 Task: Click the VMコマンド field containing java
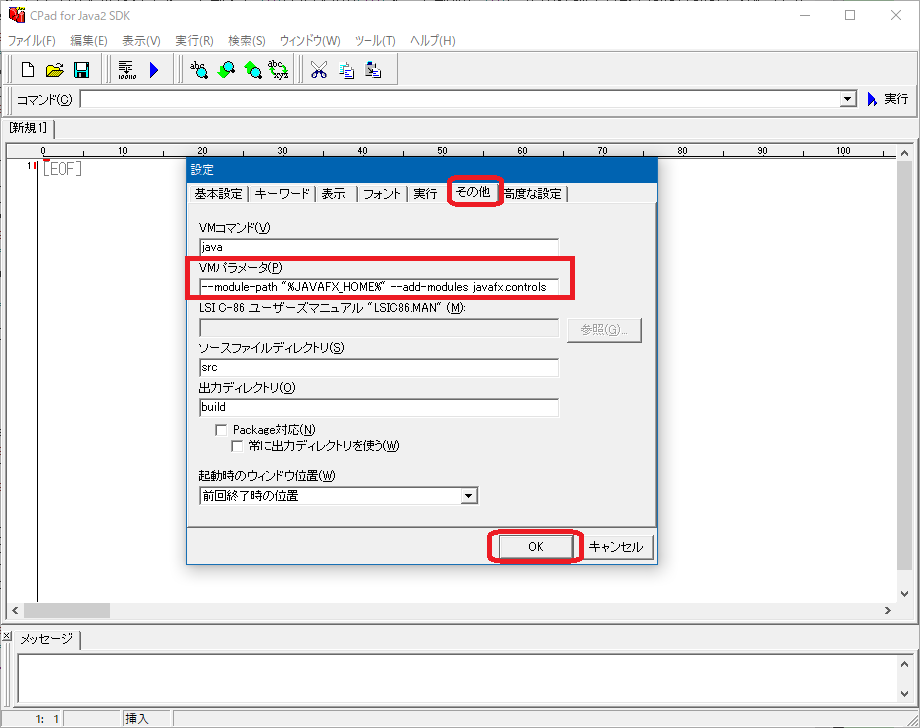[x=379, y=247]
